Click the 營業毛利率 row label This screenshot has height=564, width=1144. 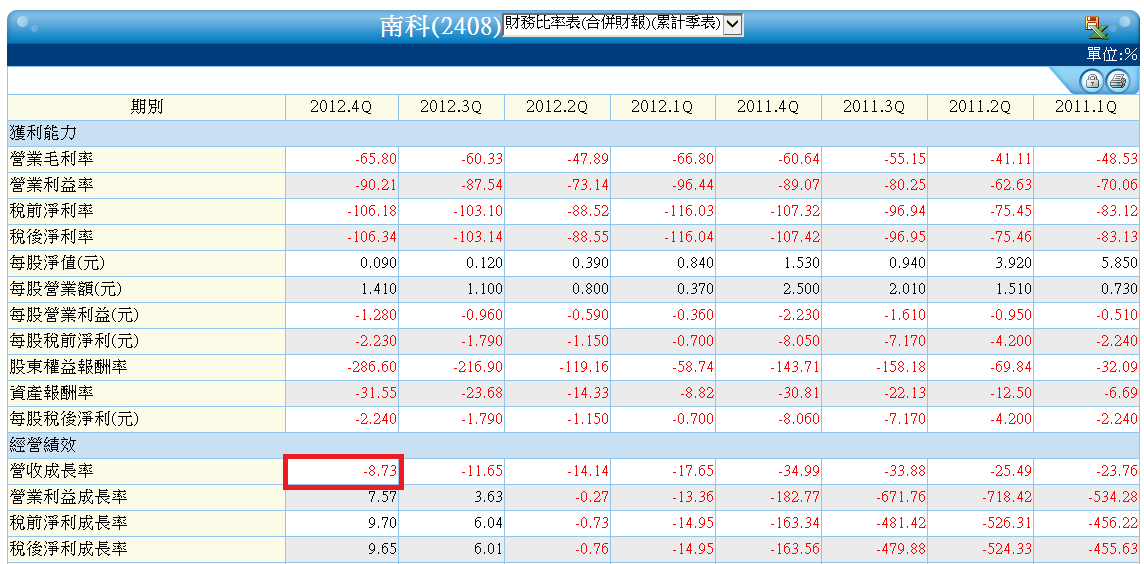point(51,159)
